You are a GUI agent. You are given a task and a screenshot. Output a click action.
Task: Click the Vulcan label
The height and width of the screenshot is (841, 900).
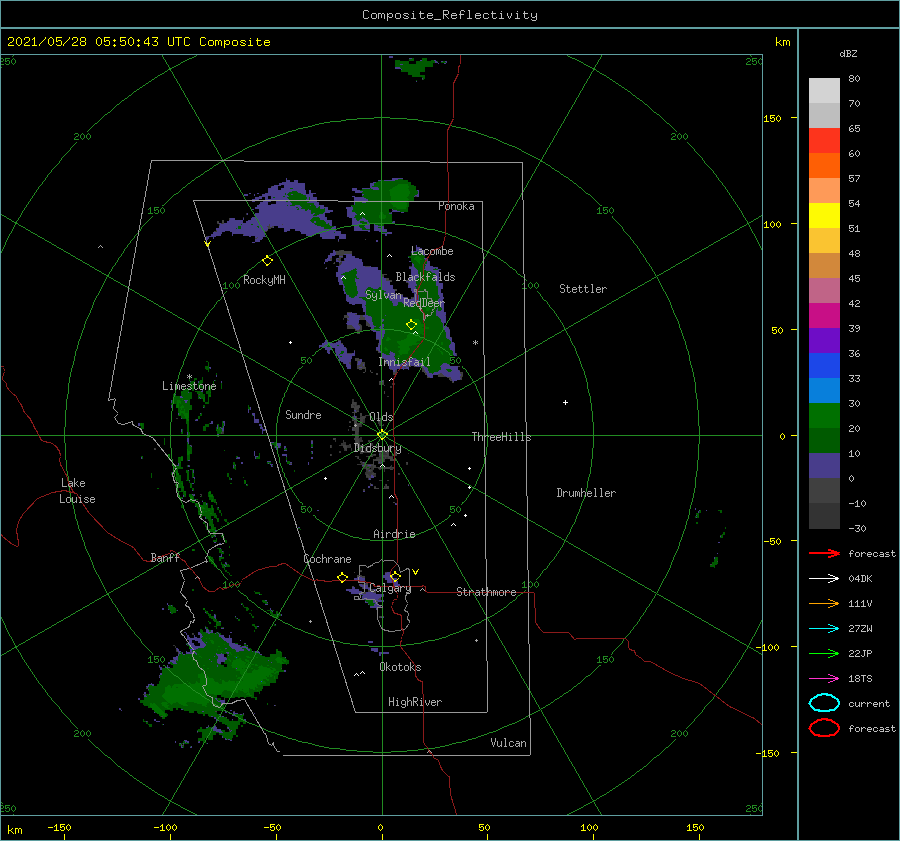(508, 743)
